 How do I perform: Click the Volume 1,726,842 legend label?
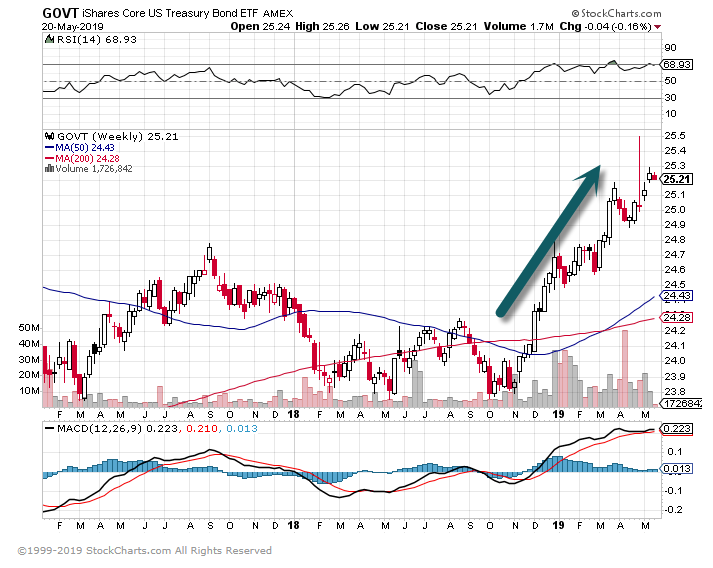pos(94,169)
